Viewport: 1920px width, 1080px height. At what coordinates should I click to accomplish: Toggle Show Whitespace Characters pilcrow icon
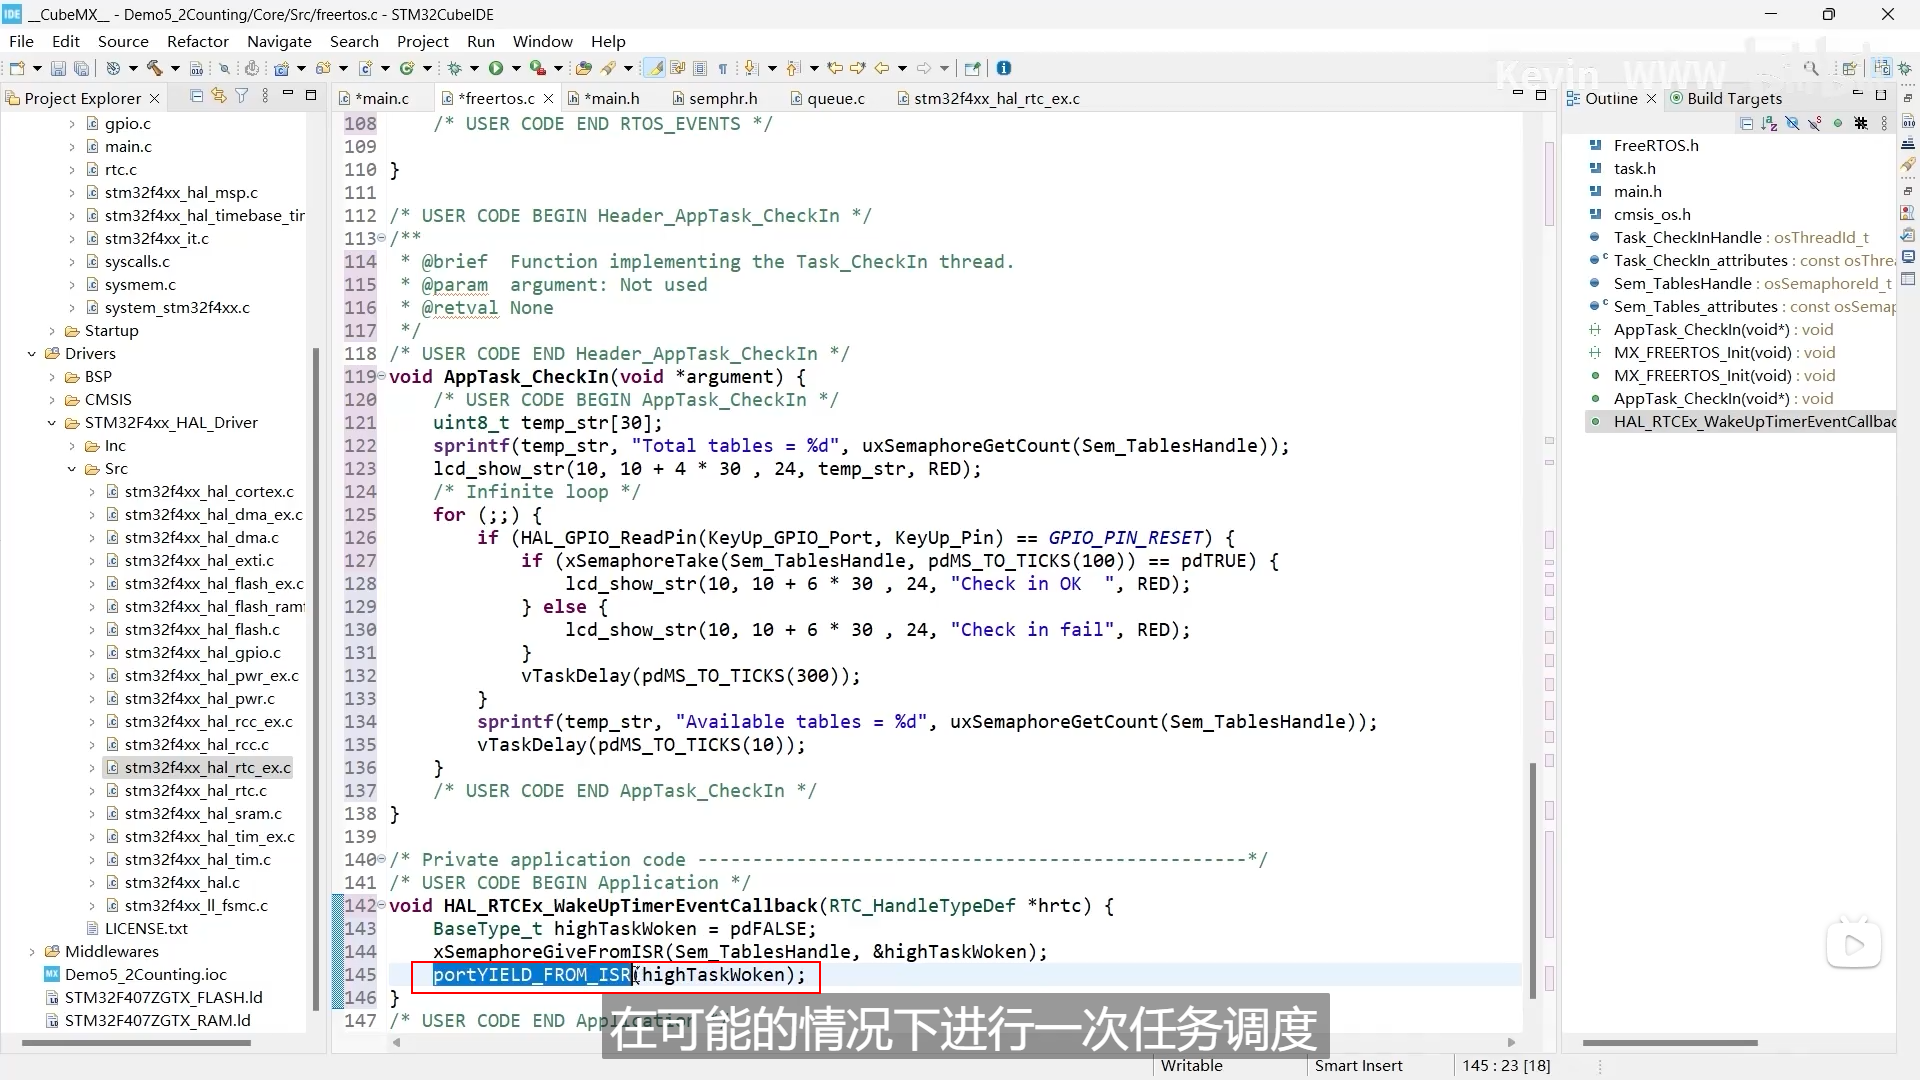click(723, 68)
